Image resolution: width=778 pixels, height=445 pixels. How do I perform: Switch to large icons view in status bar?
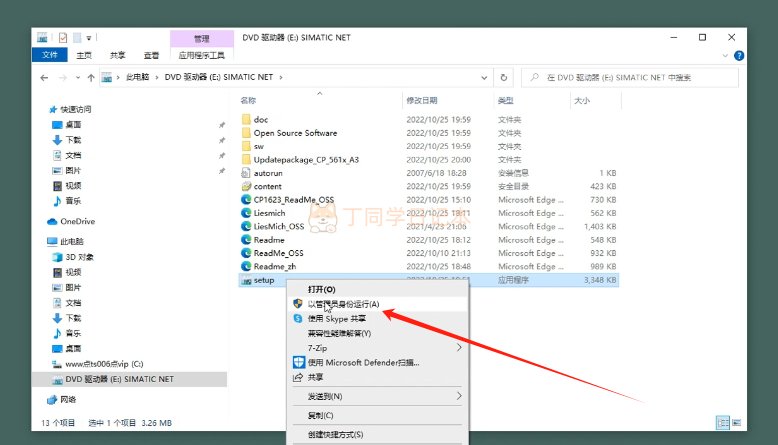point(736,423)
